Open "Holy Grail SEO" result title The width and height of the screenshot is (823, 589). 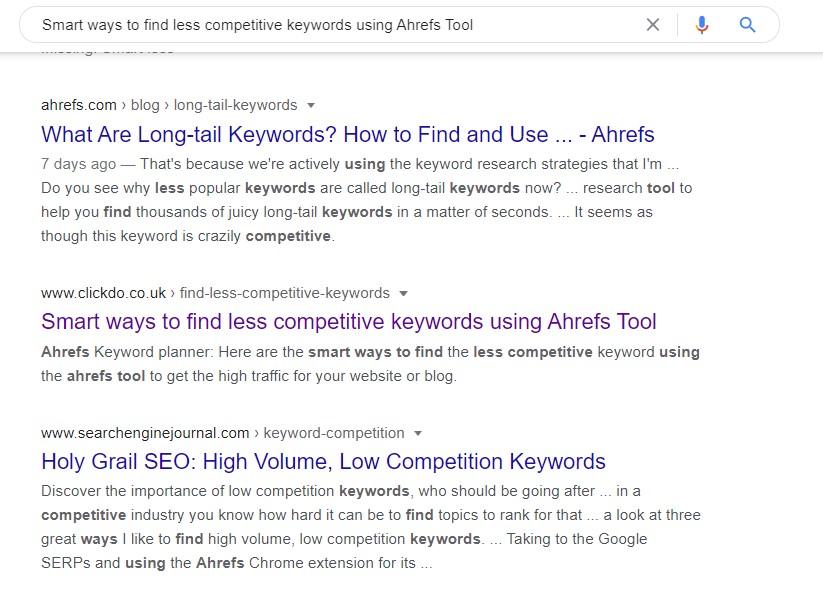pos(323,461)
